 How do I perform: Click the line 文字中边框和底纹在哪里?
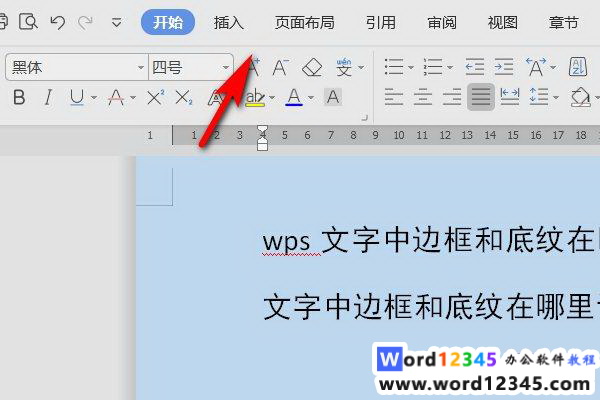pos(431,306)
